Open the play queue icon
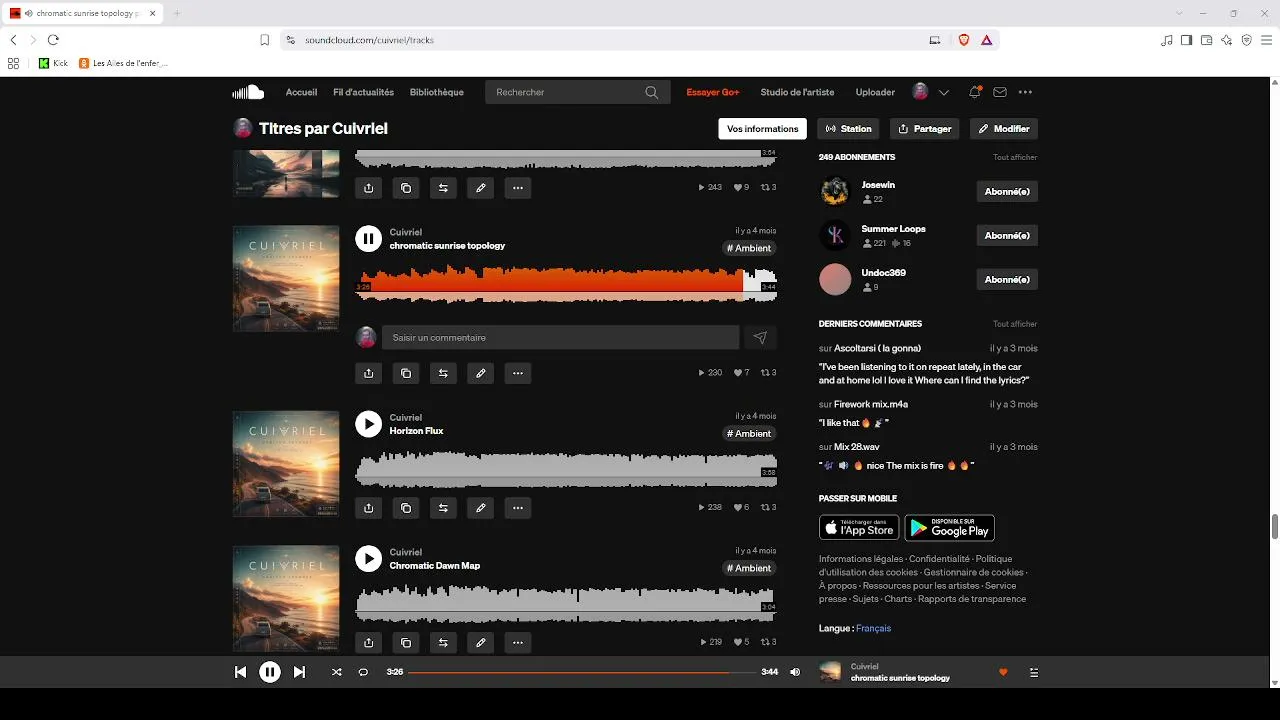Screen dimensions: 1280x720 [x=1034, y=673]
